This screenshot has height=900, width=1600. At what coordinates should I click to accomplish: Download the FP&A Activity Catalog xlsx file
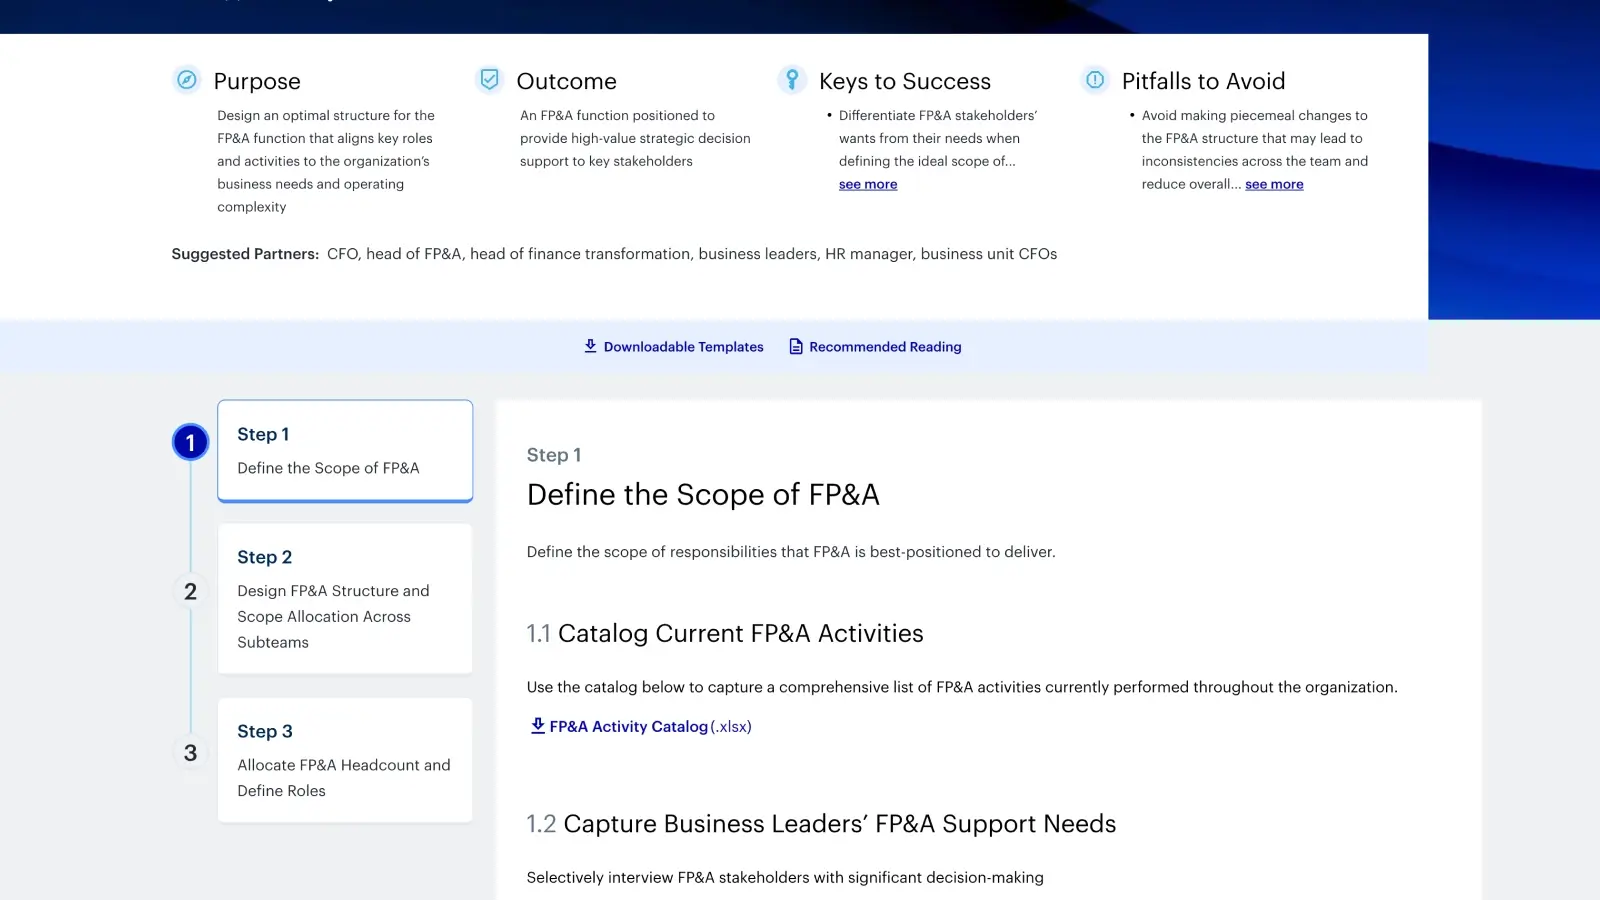tap(641, 726)
